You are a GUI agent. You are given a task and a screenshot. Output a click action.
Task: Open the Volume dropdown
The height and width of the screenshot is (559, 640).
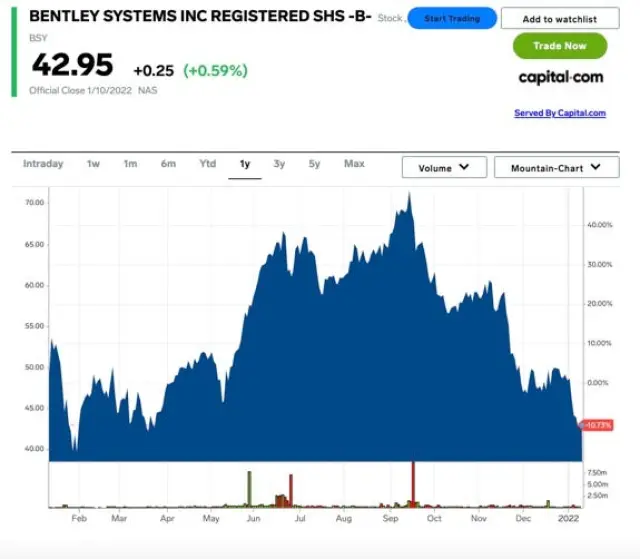point(444,168)
